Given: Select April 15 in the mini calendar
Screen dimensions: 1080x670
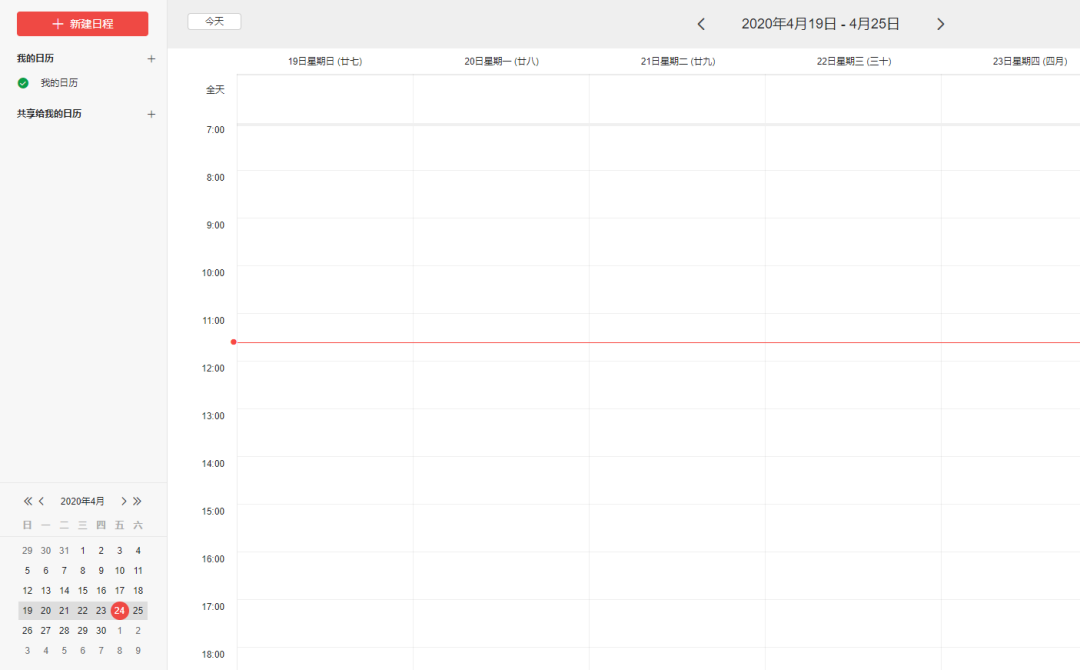Looking at the screenshot, I should pos(83,590).
